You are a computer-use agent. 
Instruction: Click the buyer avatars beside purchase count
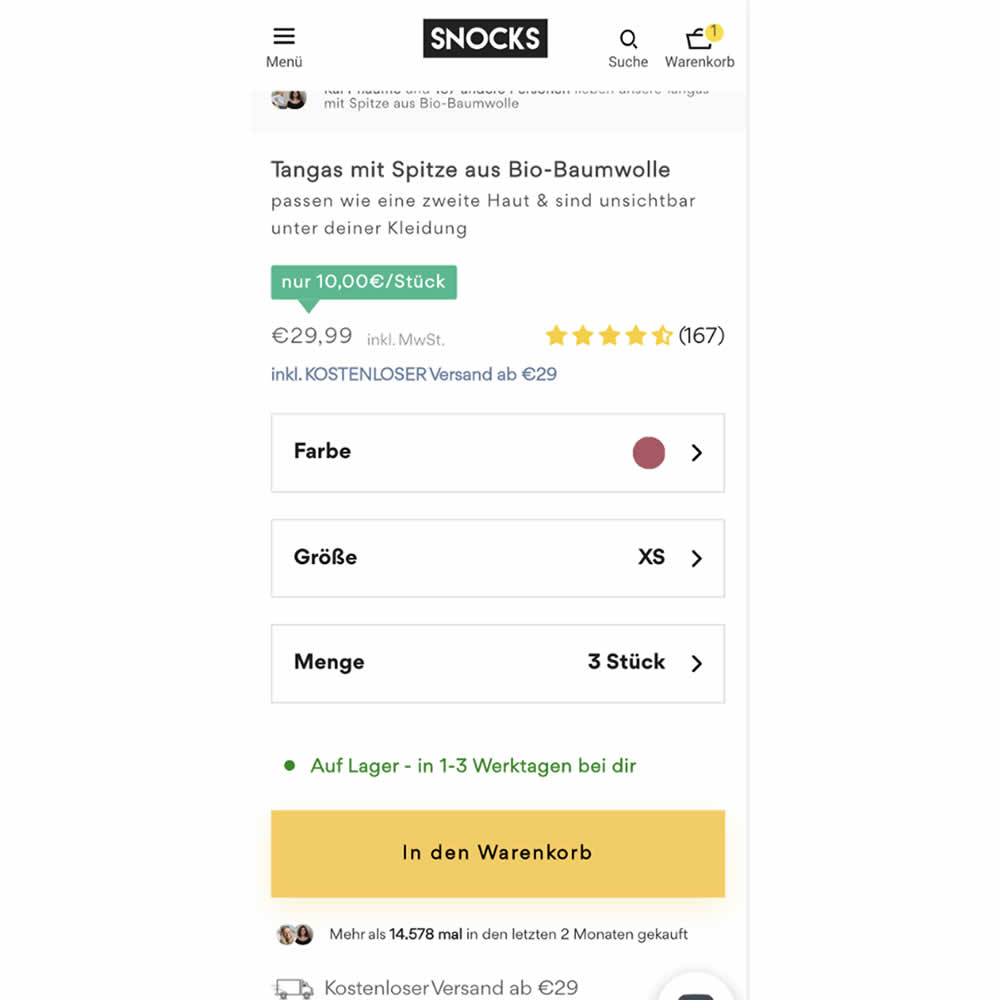tap(295, 935)
